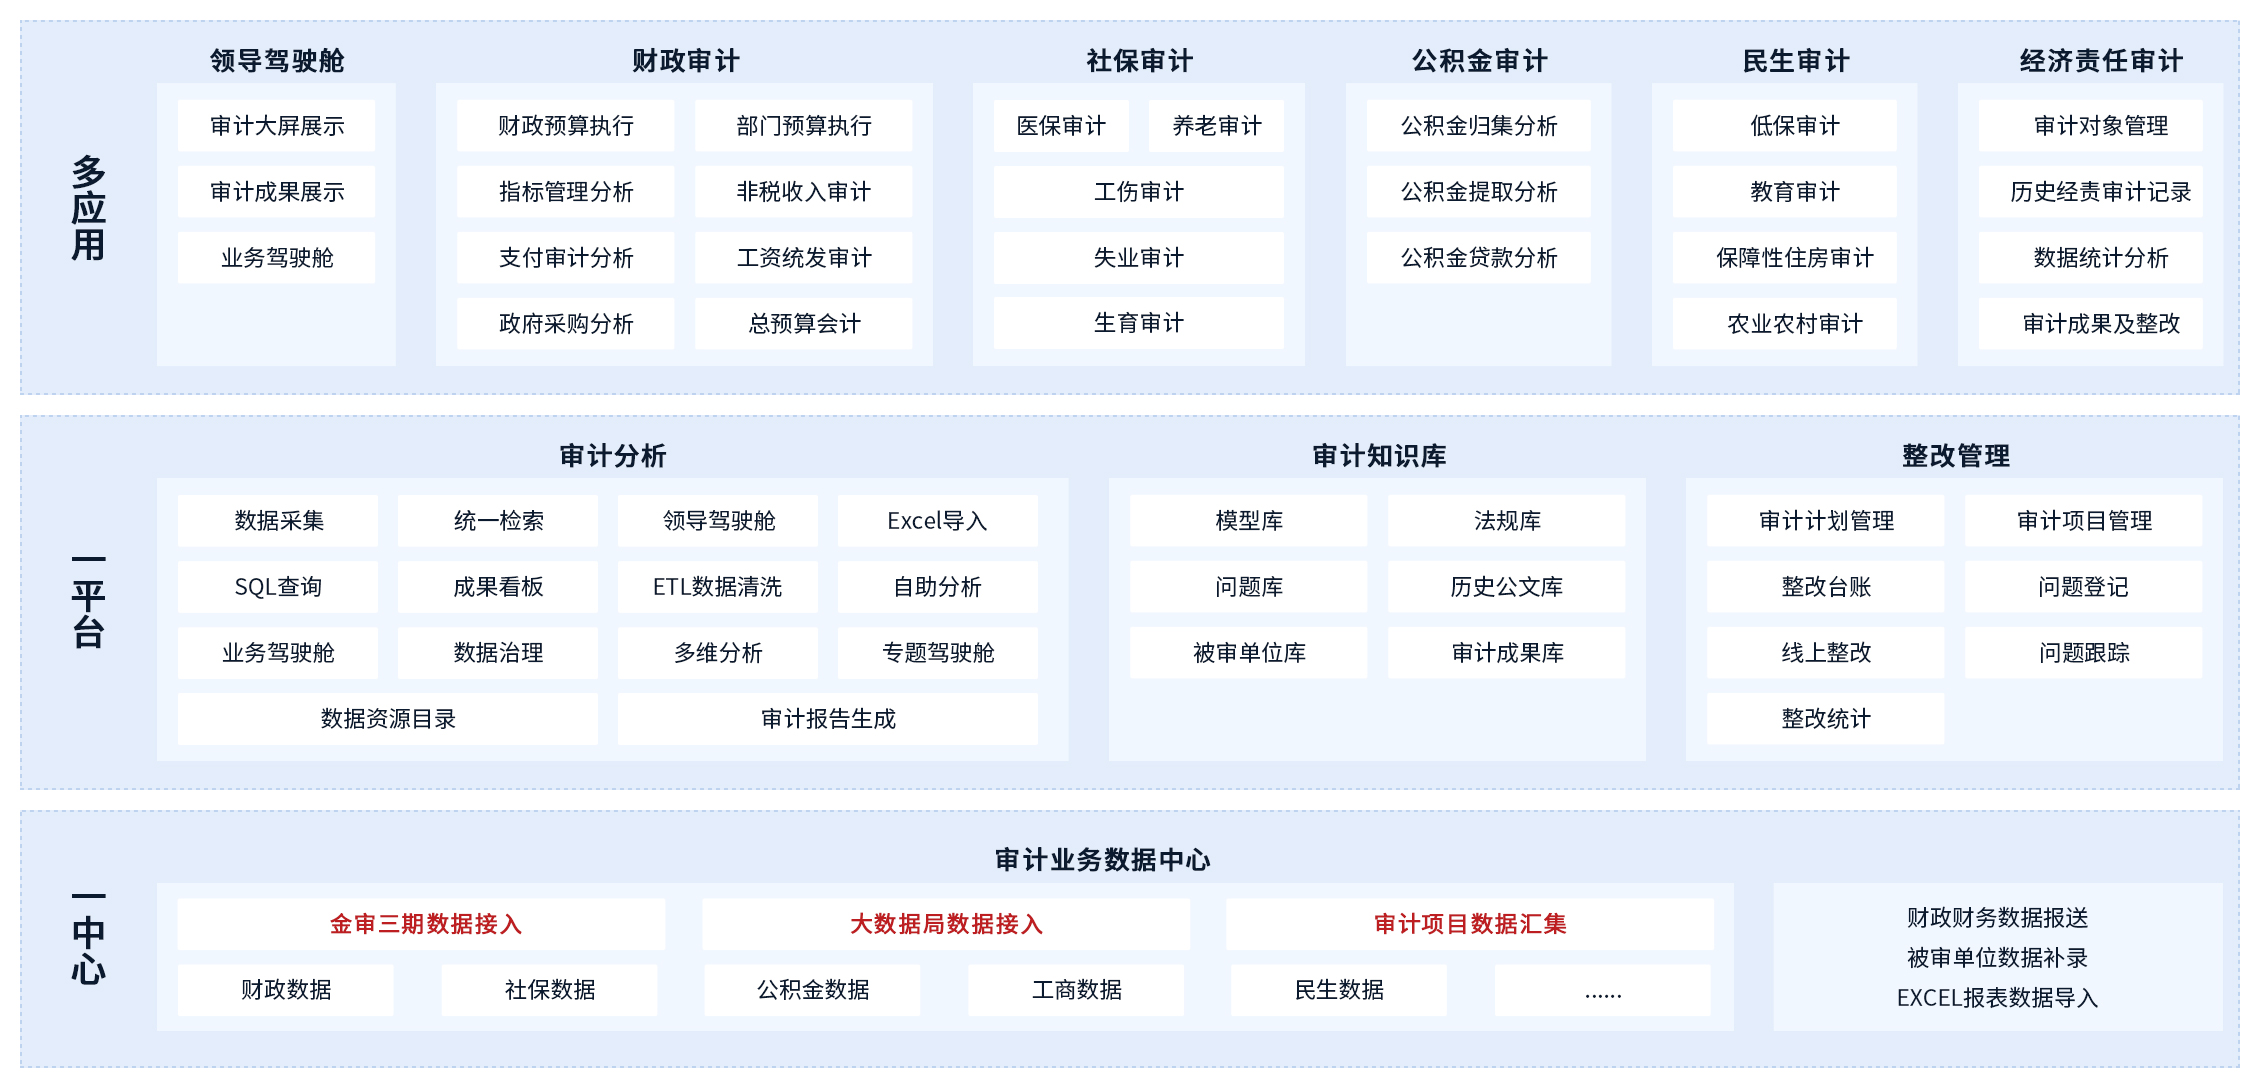Open 自助分析 module
The height and width of the screenshot is (1088, 2260).
click(938, 587)
